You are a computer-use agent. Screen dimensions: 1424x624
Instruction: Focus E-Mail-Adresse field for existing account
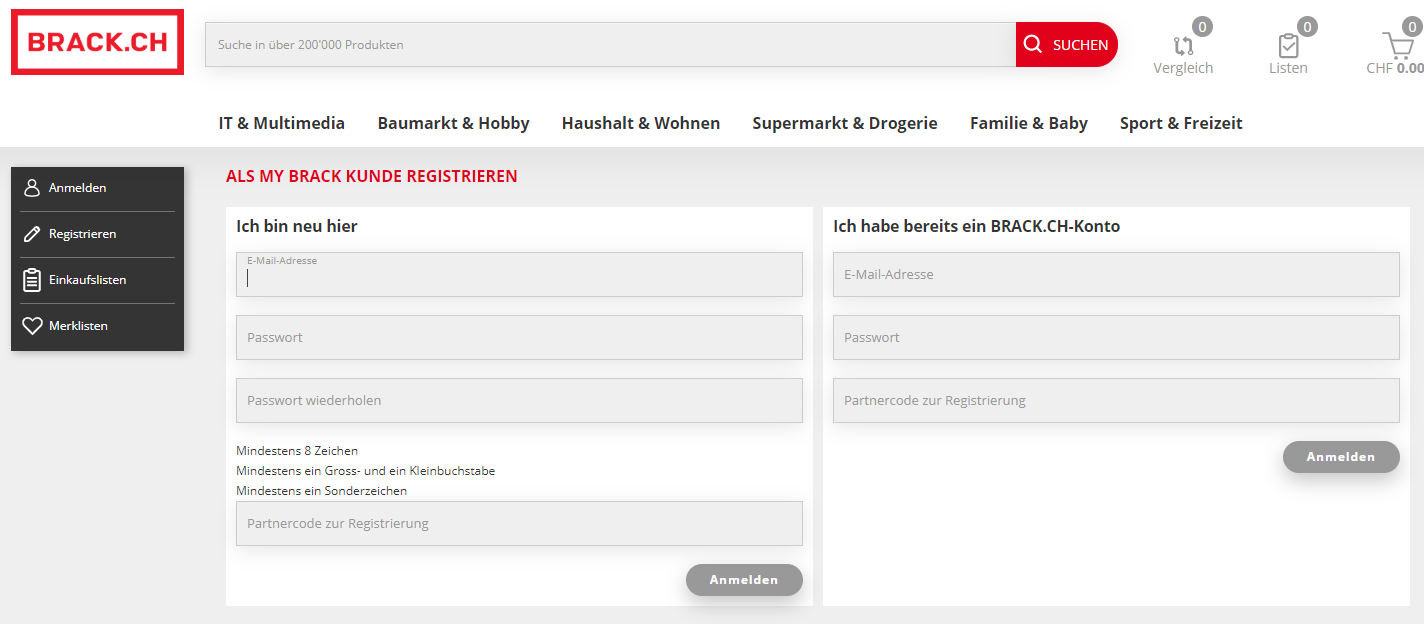pyautogui.click(x=1116, y=274)
